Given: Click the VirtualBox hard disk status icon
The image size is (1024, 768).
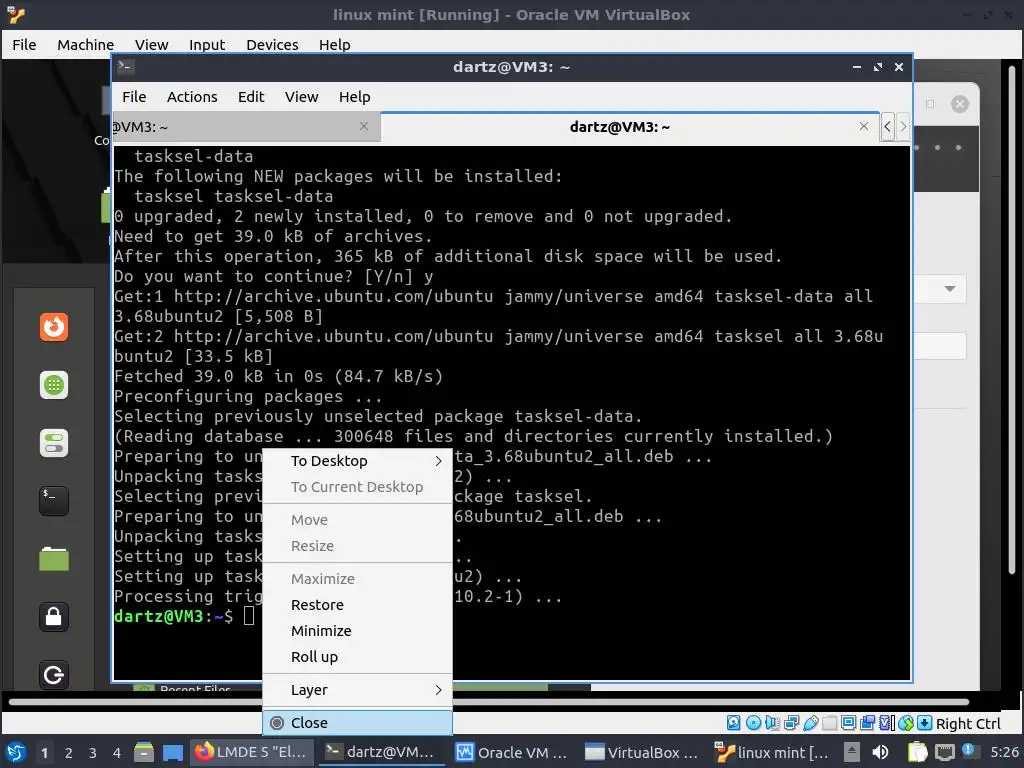Looking at the screenshot, I should (733, 723).
